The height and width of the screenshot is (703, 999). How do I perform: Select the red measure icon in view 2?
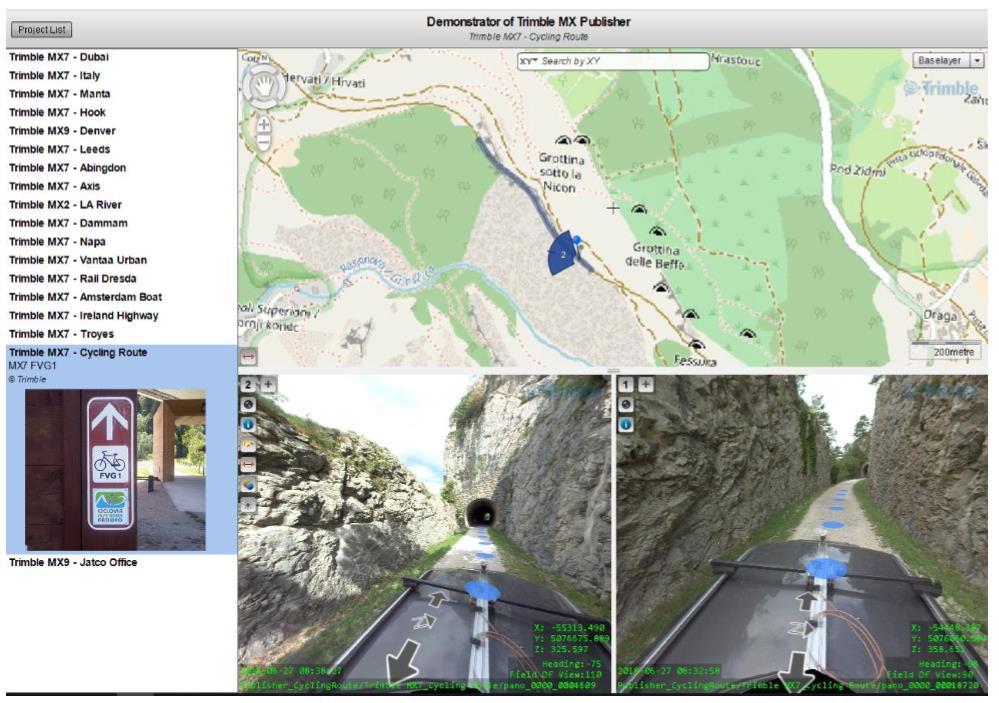248,465
